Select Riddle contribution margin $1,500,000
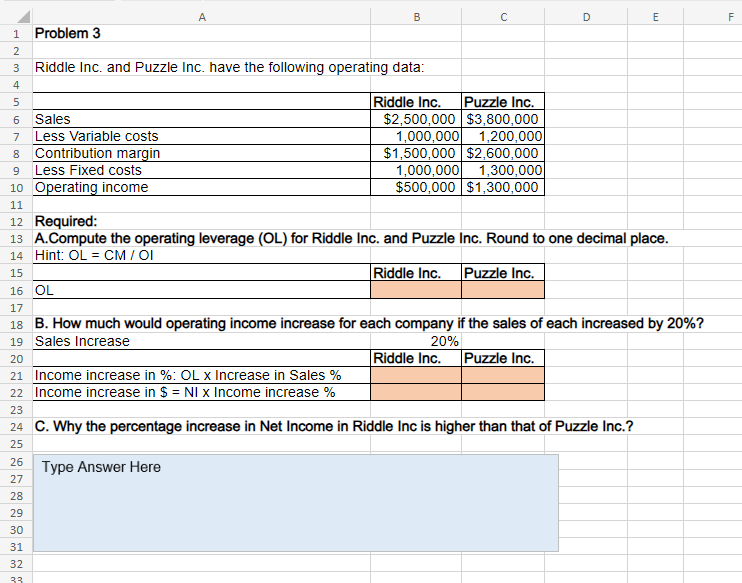Viewport: 742px width, 583px height. tap(416, 153)
